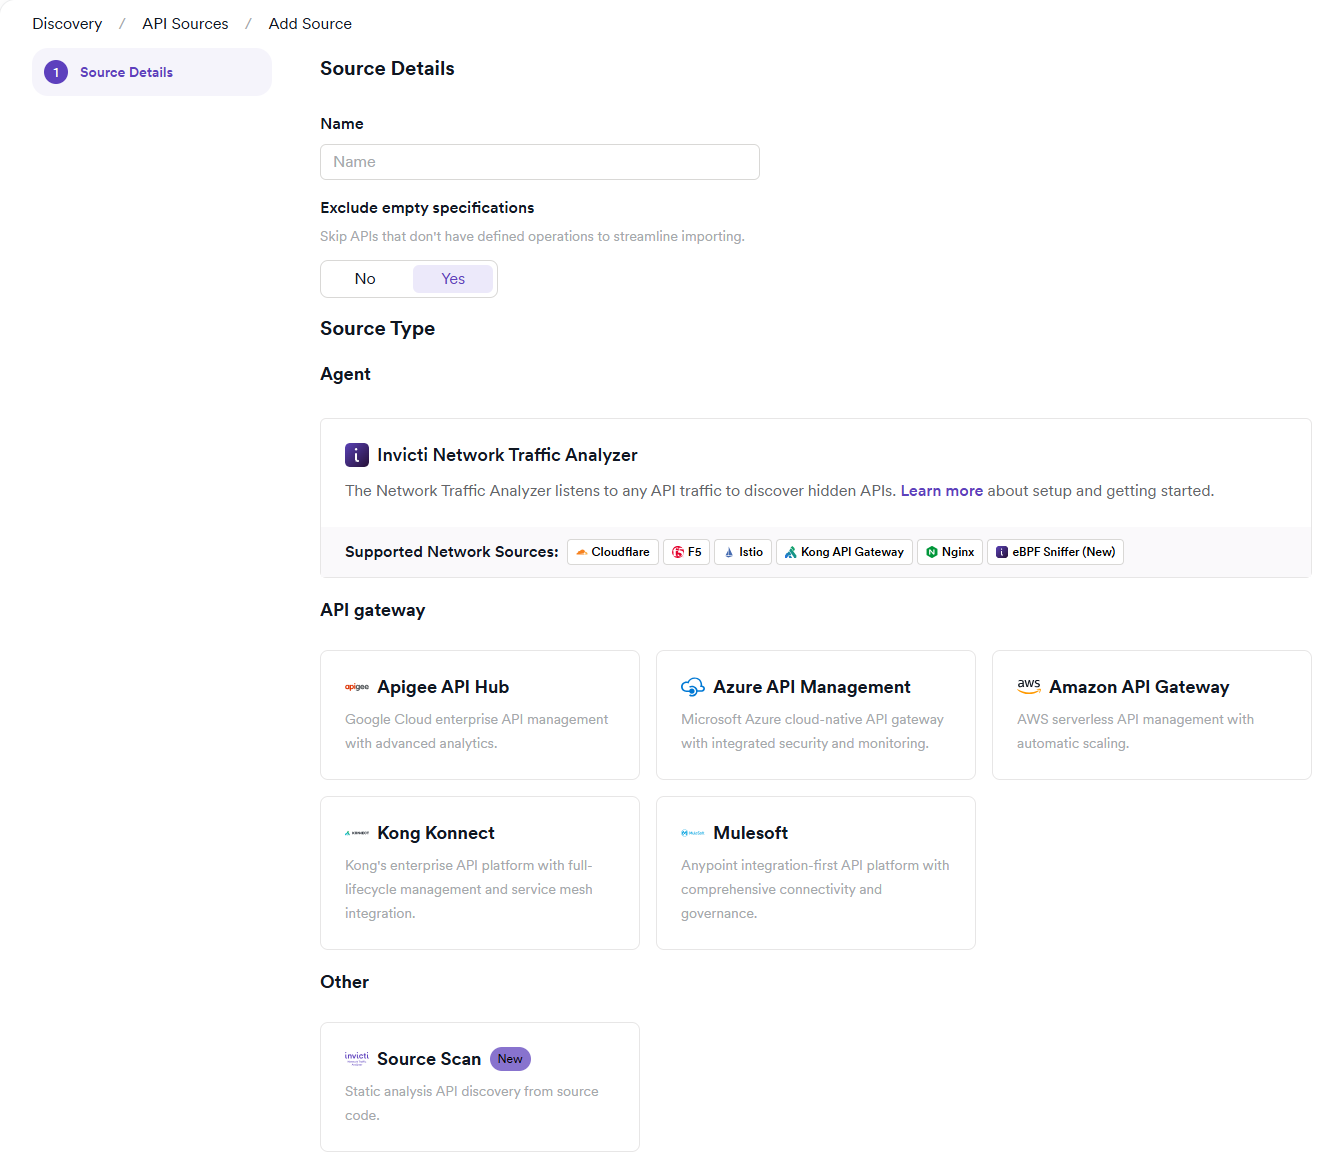Set Exclude empty specifications to Yes
Viewport: 1344px width, 1168px height.
tap(453, 279)
